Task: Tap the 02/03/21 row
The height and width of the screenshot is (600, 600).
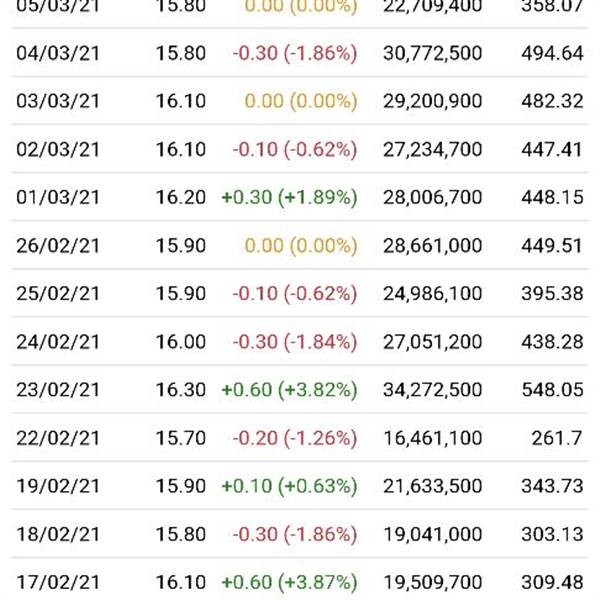Action: click(x=300, y=149)
